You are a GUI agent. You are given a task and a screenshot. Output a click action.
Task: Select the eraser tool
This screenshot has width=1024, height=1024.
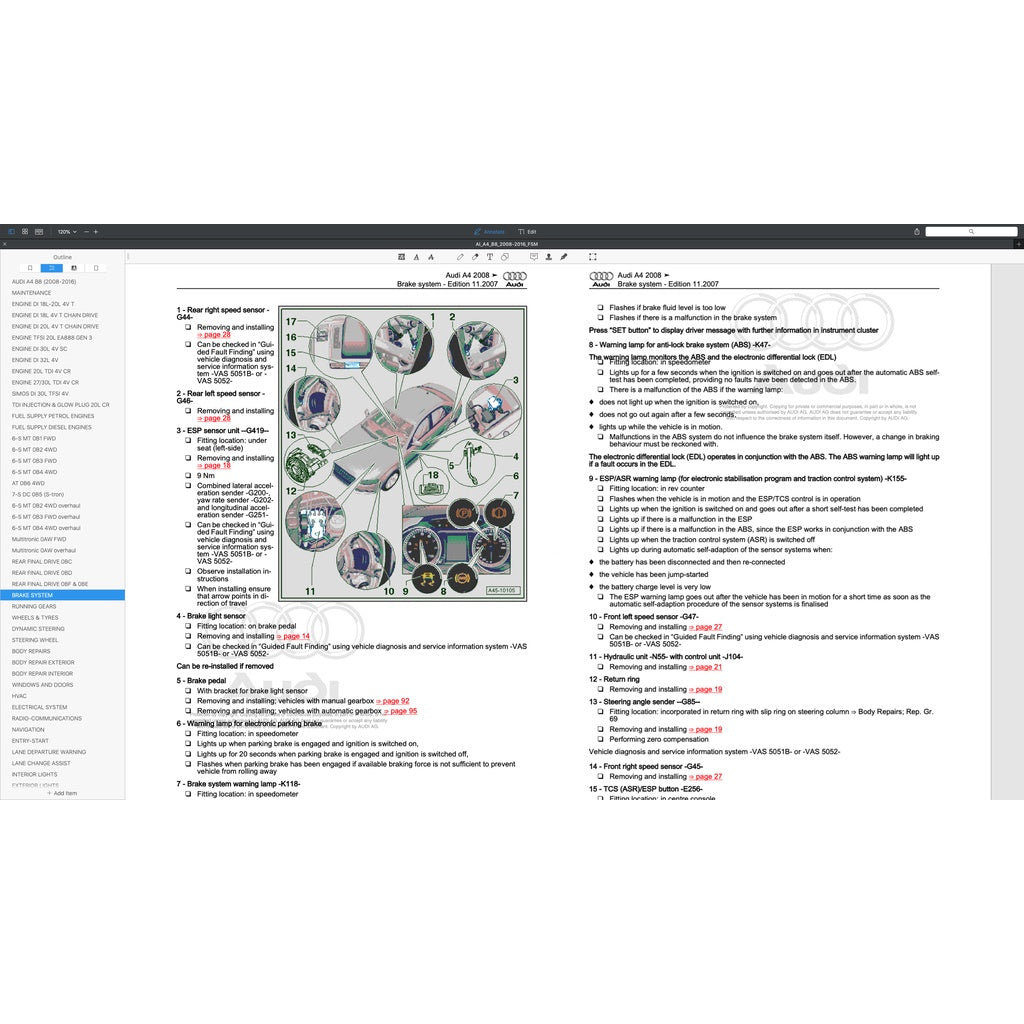coord(475,257)
